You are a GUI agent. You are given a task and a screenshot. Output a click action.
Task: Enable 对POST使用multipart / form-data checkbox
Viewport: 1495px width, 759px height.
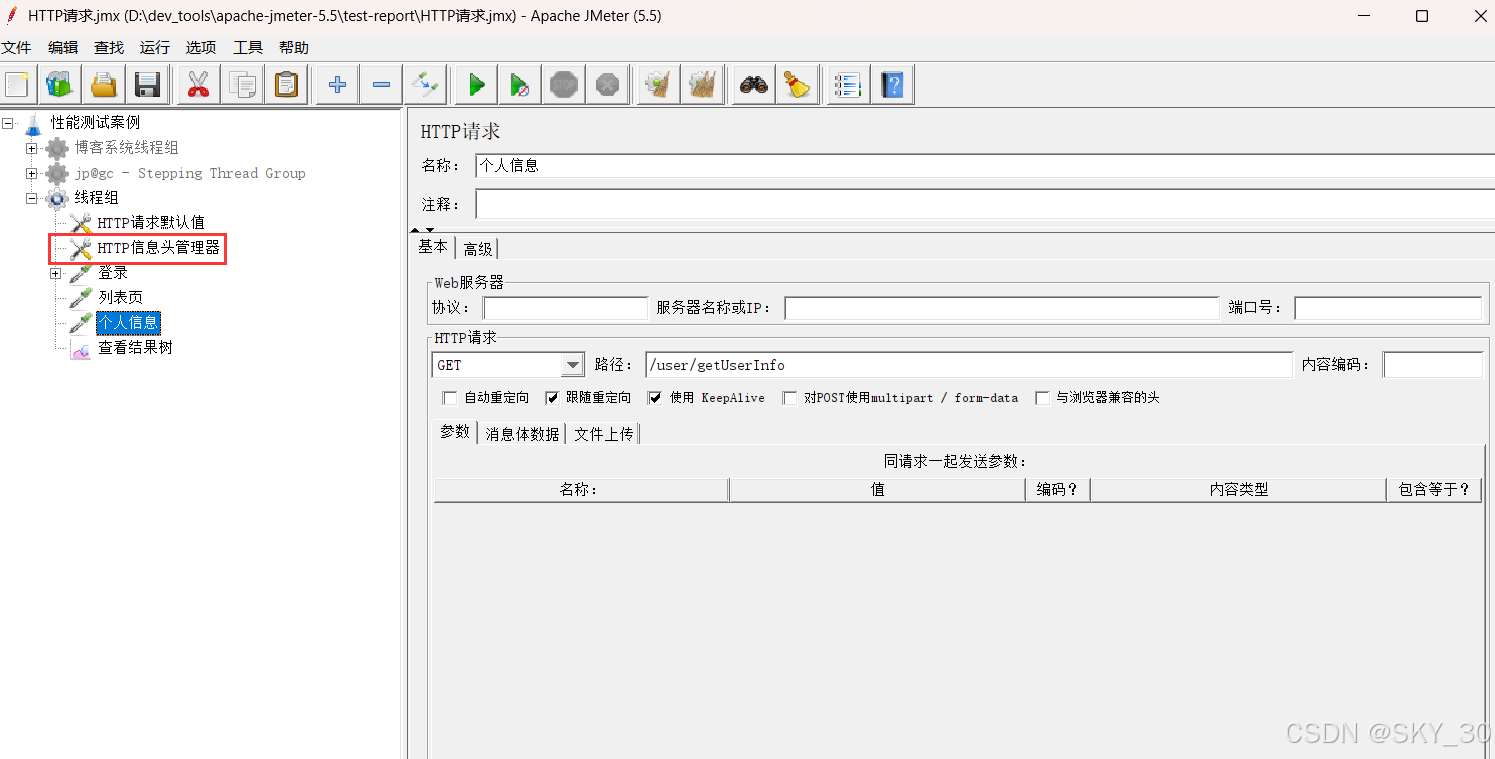(x=790, y=398)
